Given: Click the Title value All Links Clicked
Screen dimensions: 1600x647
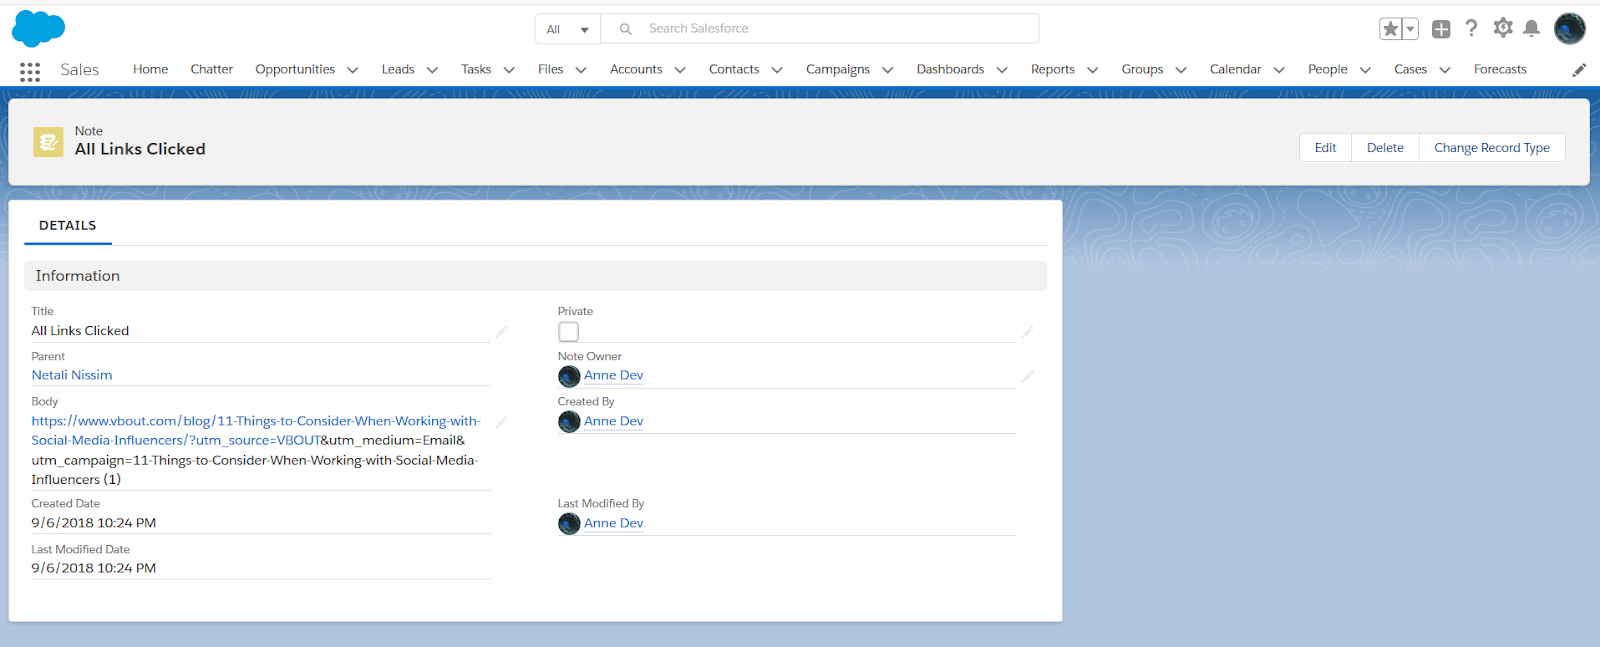Looking at the screenshot, I should tap(80, 331).
